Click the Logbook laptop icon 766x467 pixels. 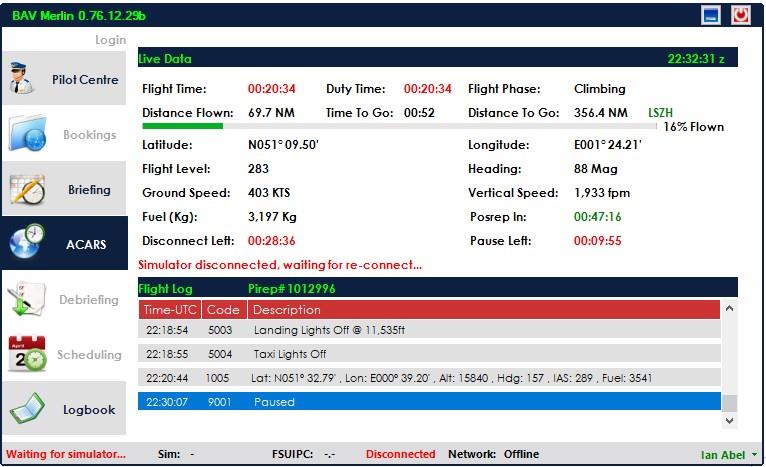point(27,408)
